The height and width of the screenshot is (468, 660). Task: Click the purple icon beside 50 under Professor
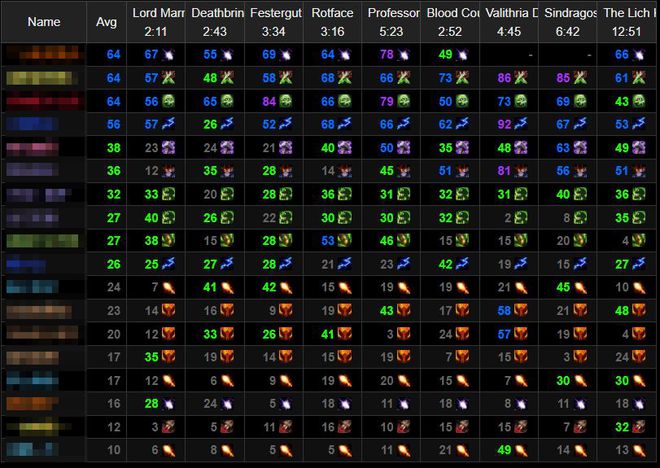[x=404, y=148]
